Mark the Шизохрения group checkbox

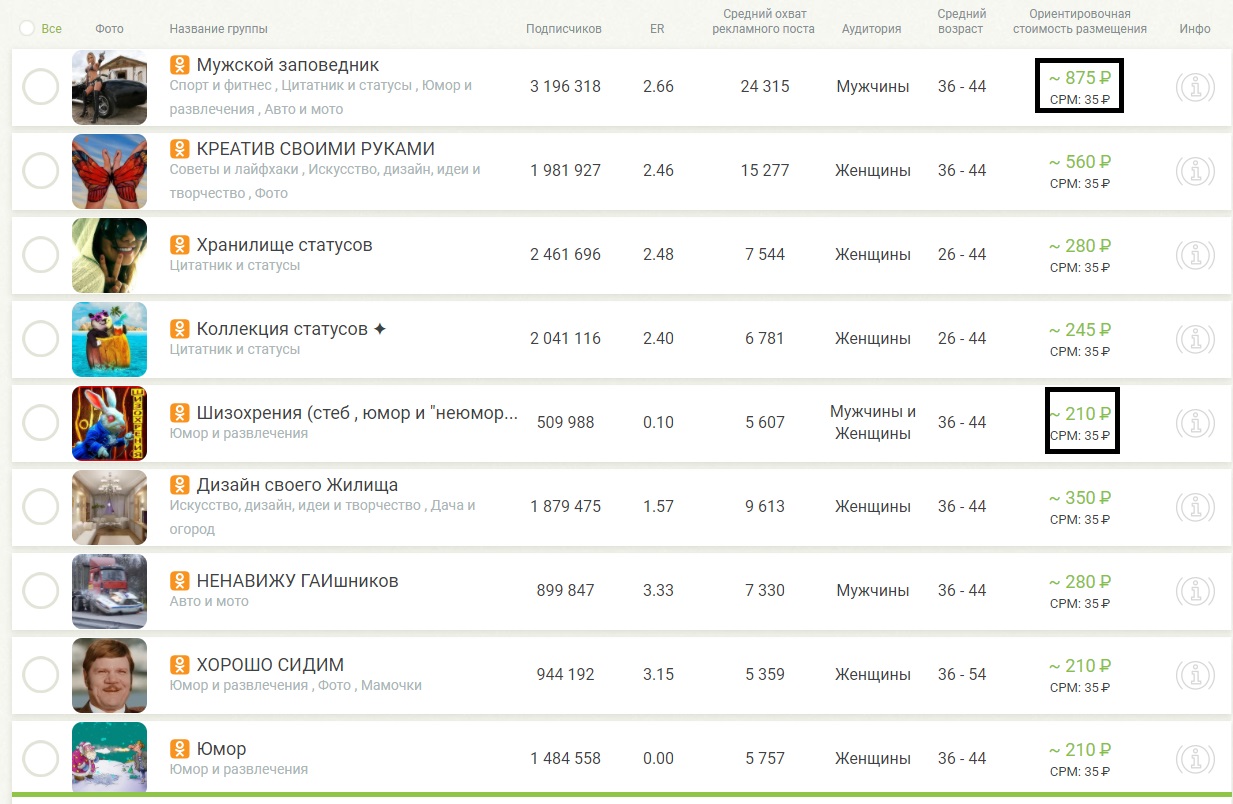[40, 423]
